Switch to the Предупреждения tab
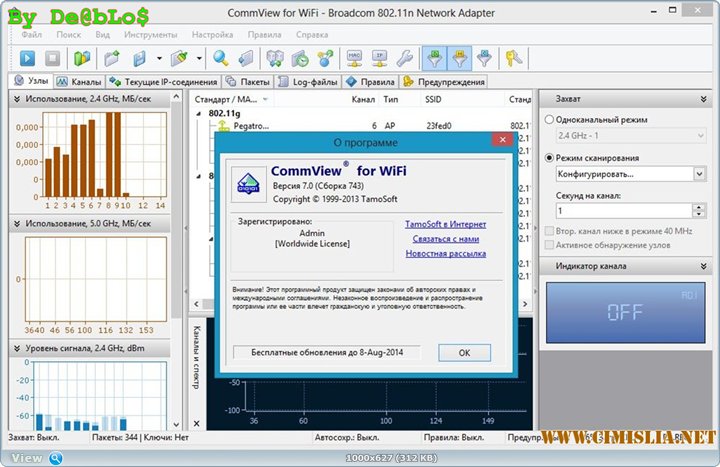The height and width of the screenshot is (467, 720). click(444, 82)
